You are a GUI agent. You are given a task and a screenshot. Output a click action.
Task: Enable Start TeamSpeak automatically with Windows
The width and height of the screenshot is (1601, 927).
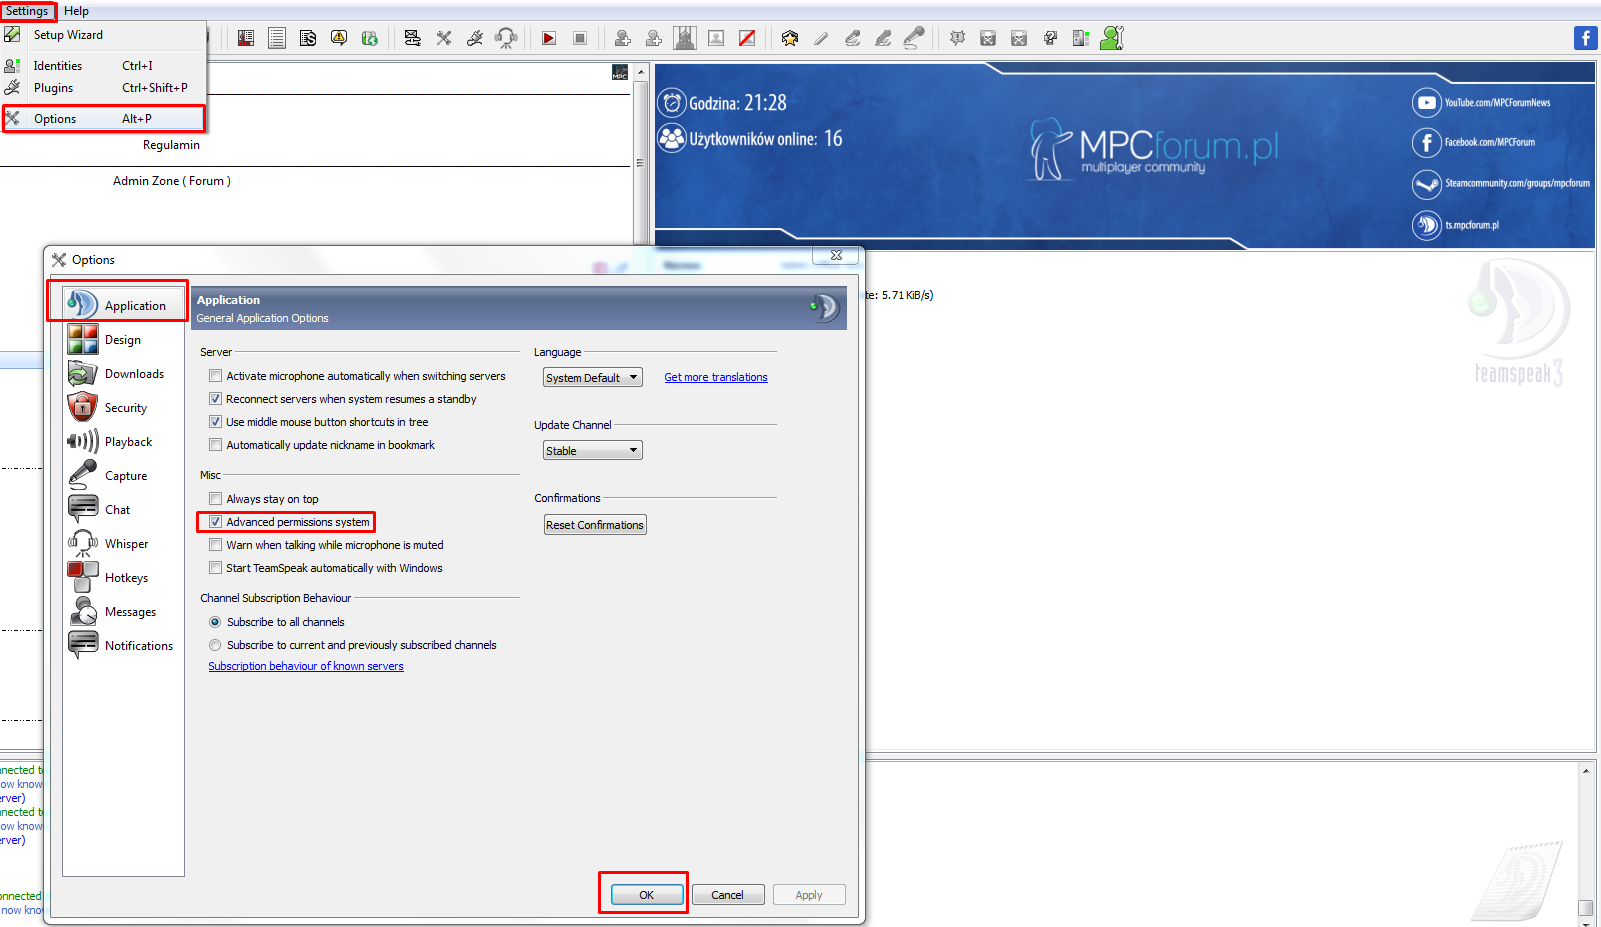pyautogui.click(x=215, y=568)
